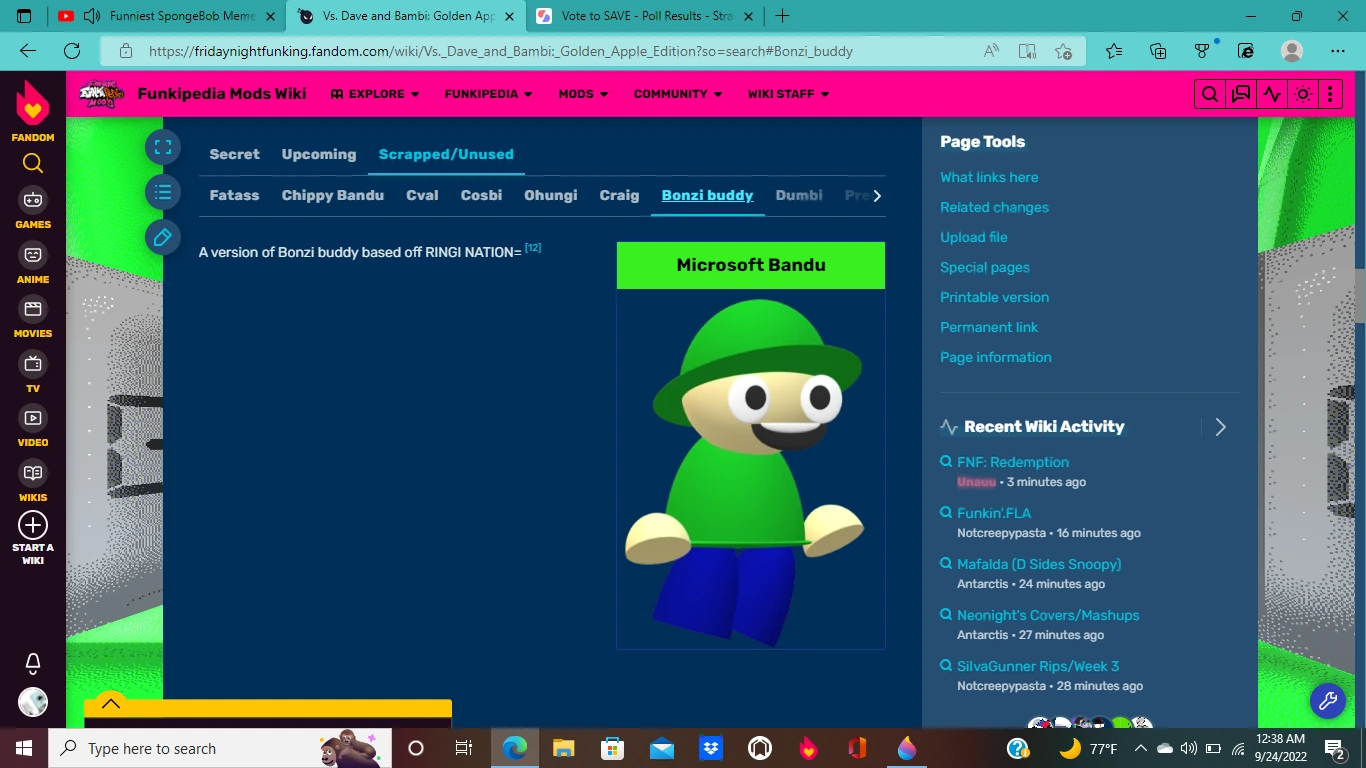
Task: Open the table of contents icon
Action: 163,192
